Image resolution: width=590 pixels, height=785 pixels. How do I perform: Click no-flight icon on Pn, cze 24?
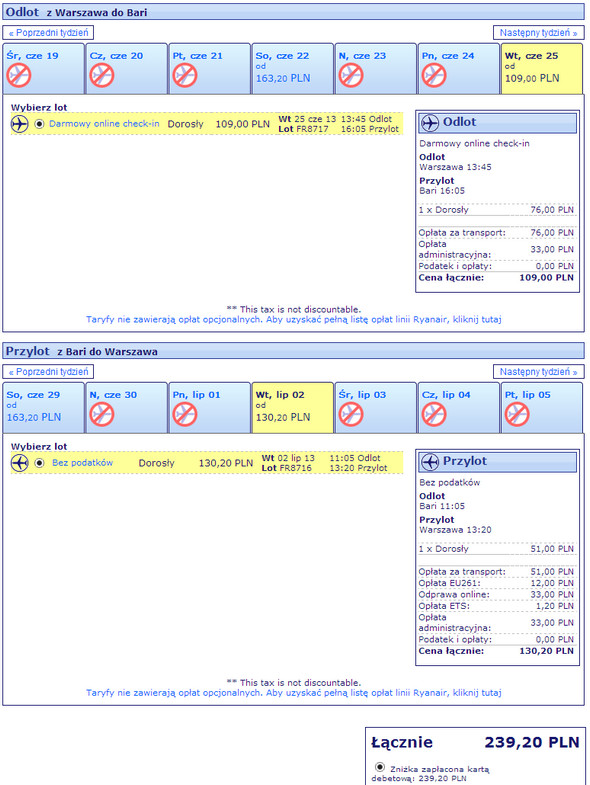tap(434, 76)
